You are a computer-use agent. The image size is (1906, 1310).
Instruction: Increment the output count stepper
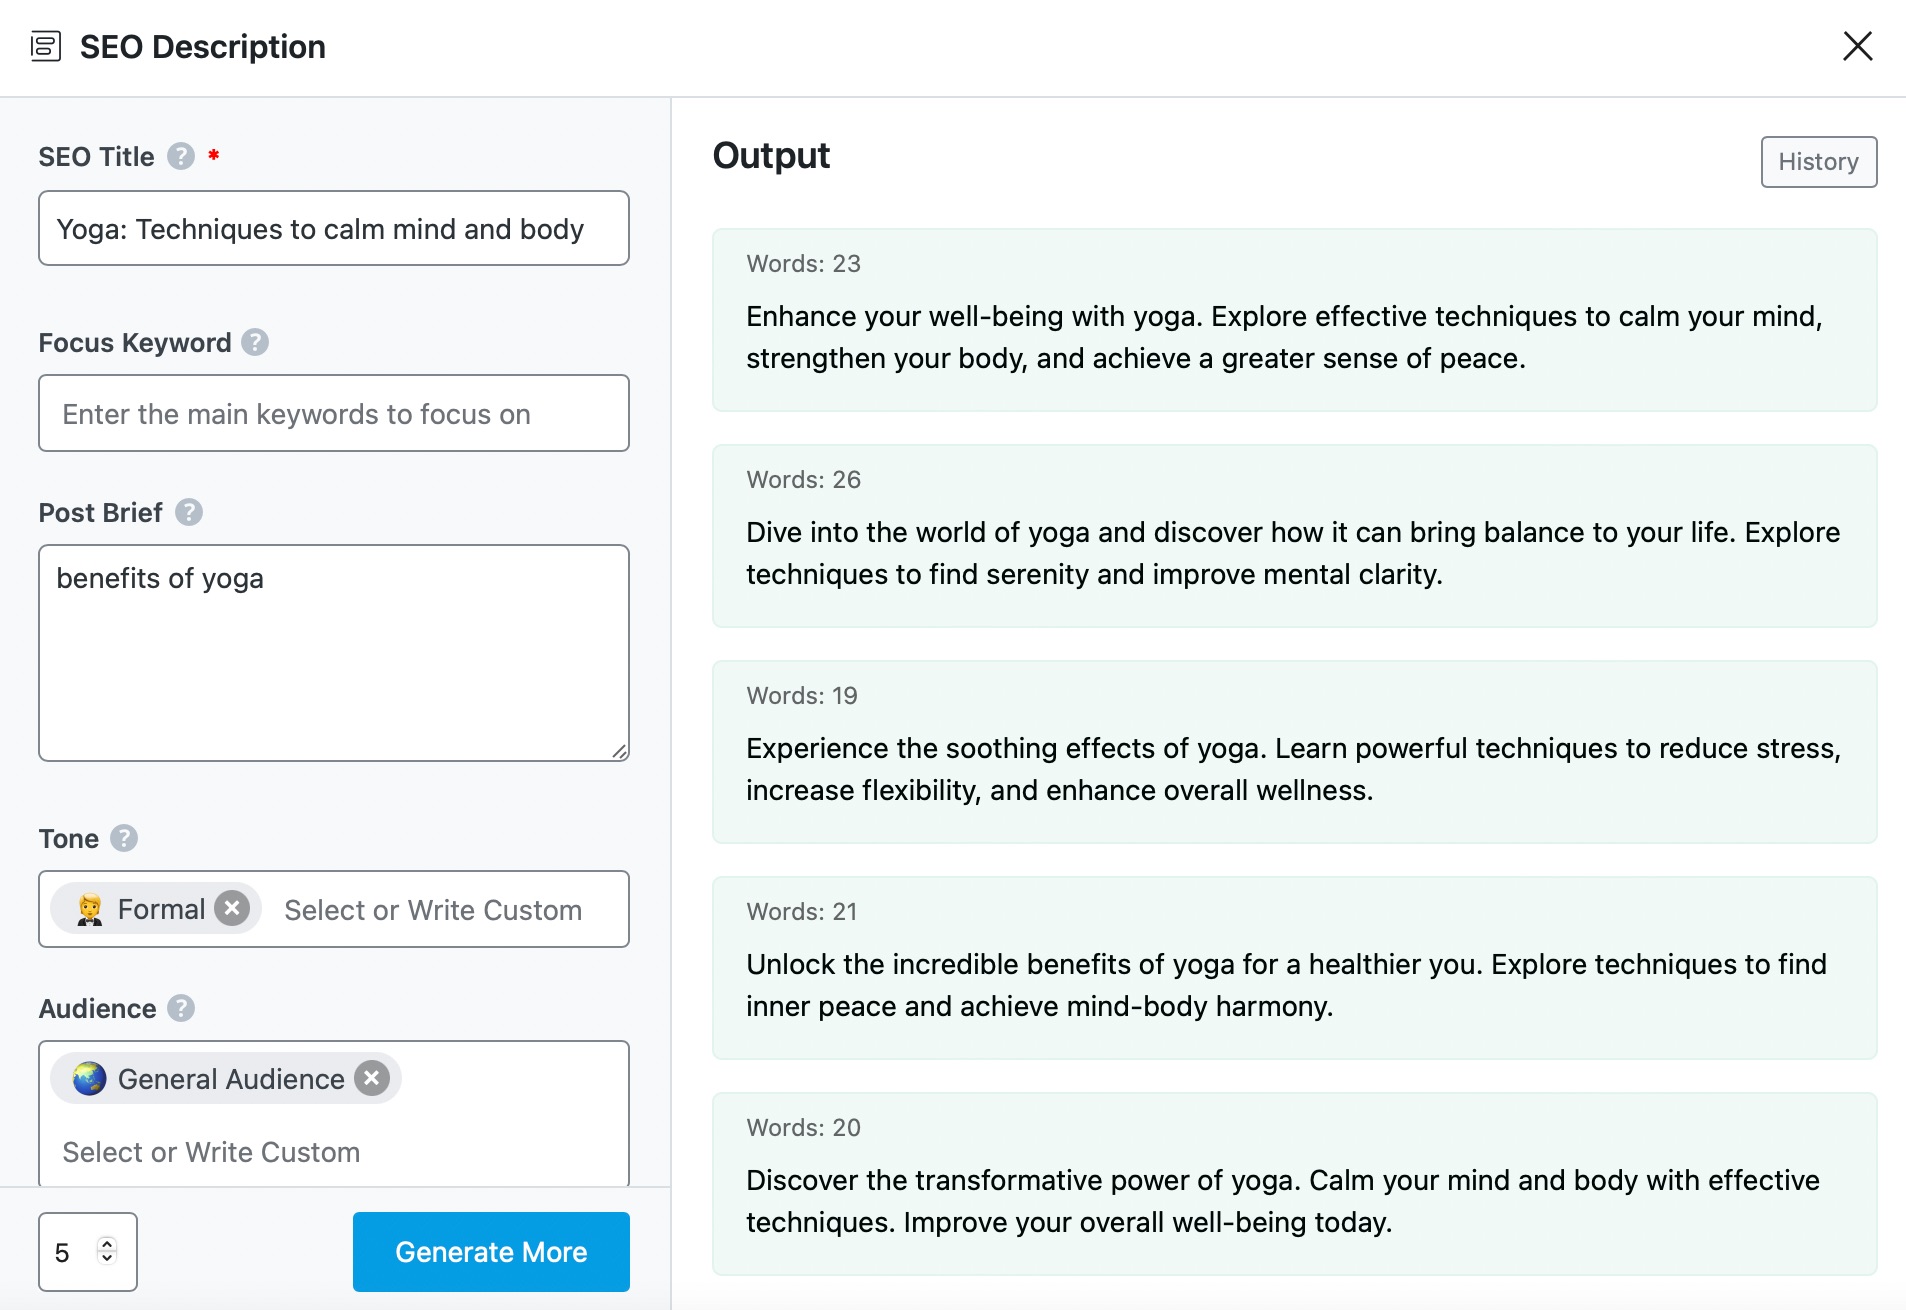[x=107, y=1244]
